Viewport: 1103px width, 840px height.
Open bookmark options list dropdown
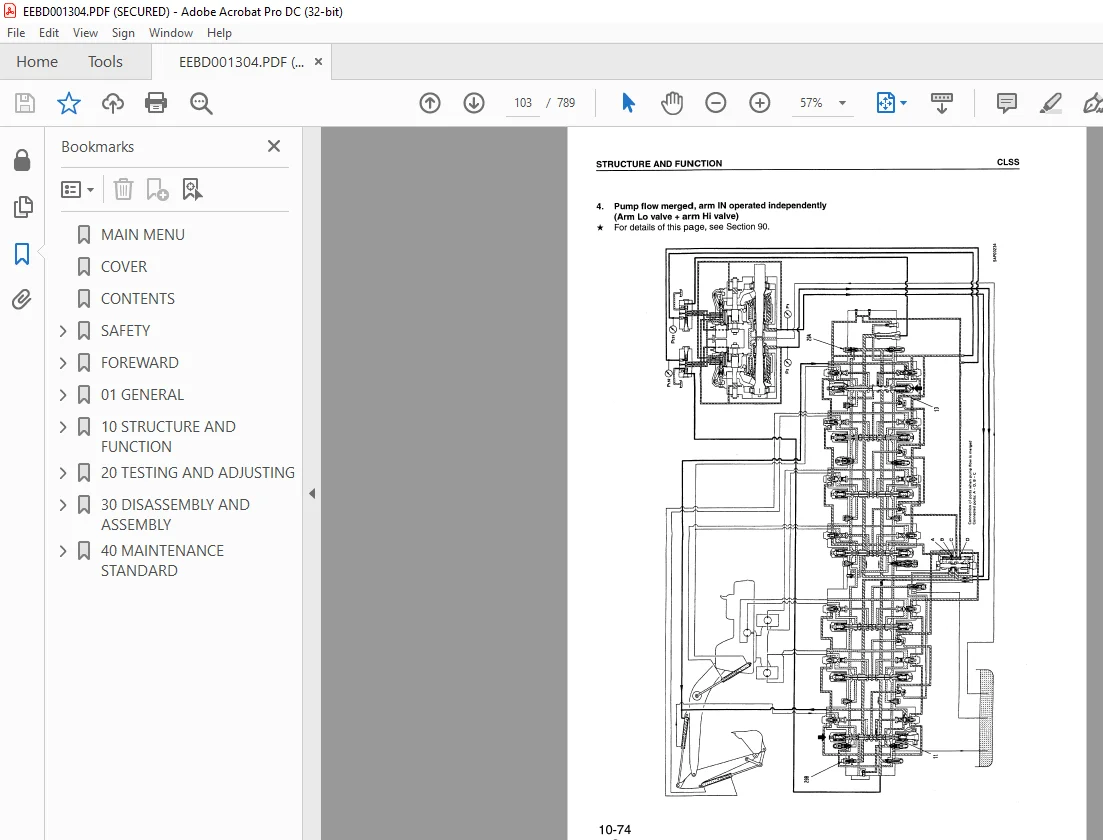pyautogui.click(x=77, y=190)
